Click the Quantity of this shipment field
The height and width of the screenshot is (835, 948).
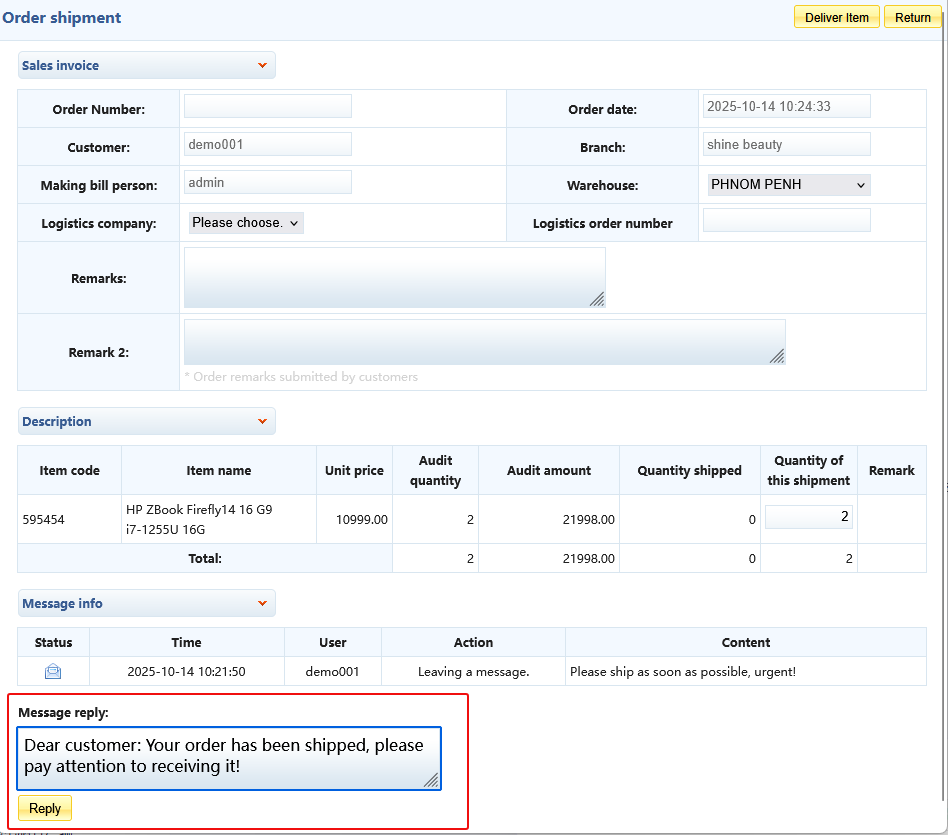tap(808, 517)
